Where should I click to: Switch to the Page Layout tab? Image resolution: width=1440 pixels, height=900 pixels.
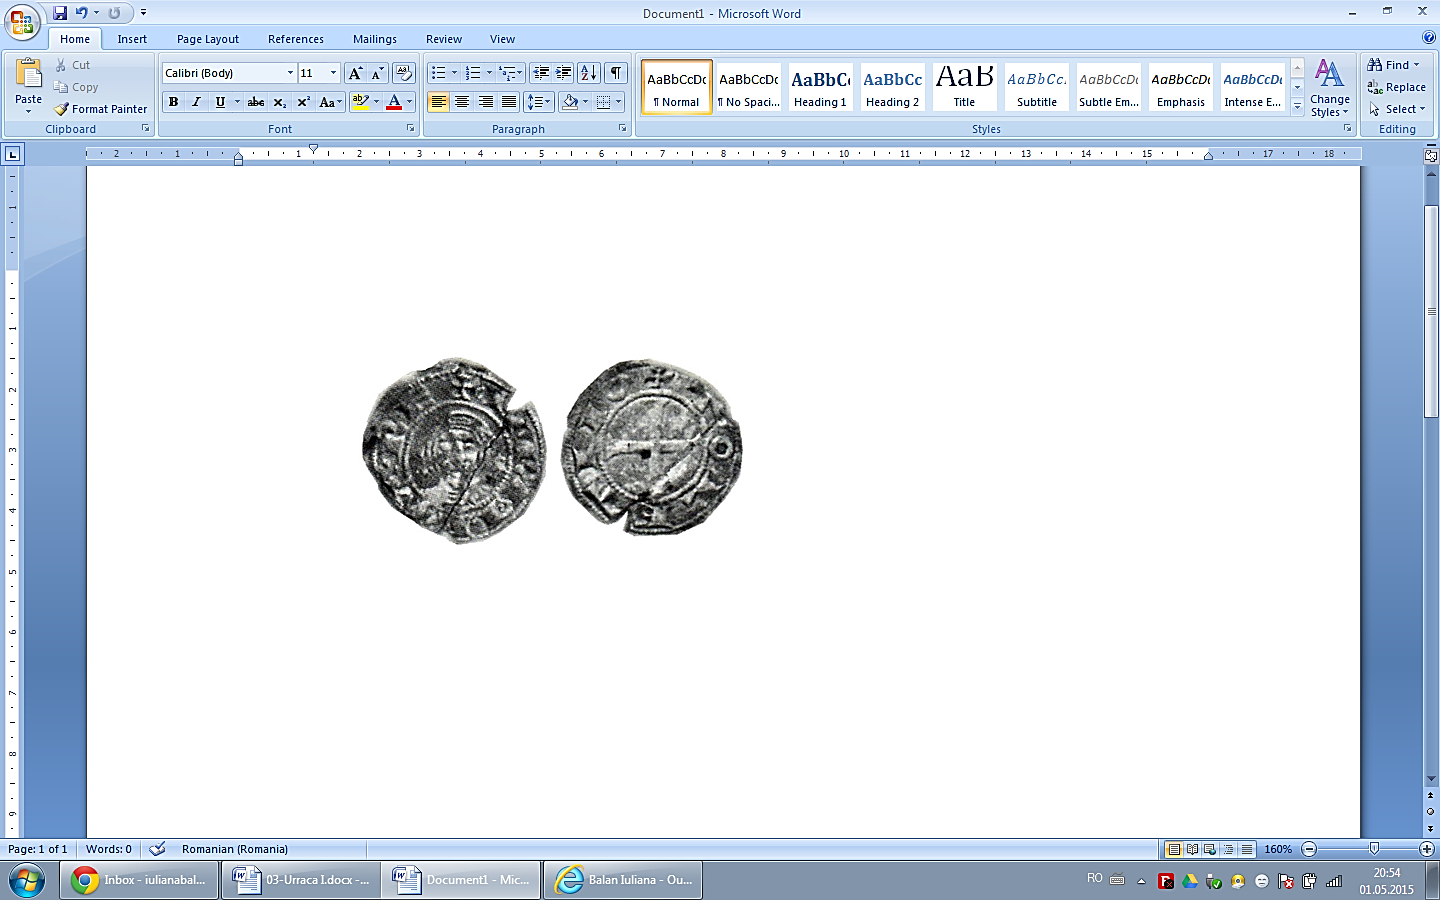click(207, 39)
